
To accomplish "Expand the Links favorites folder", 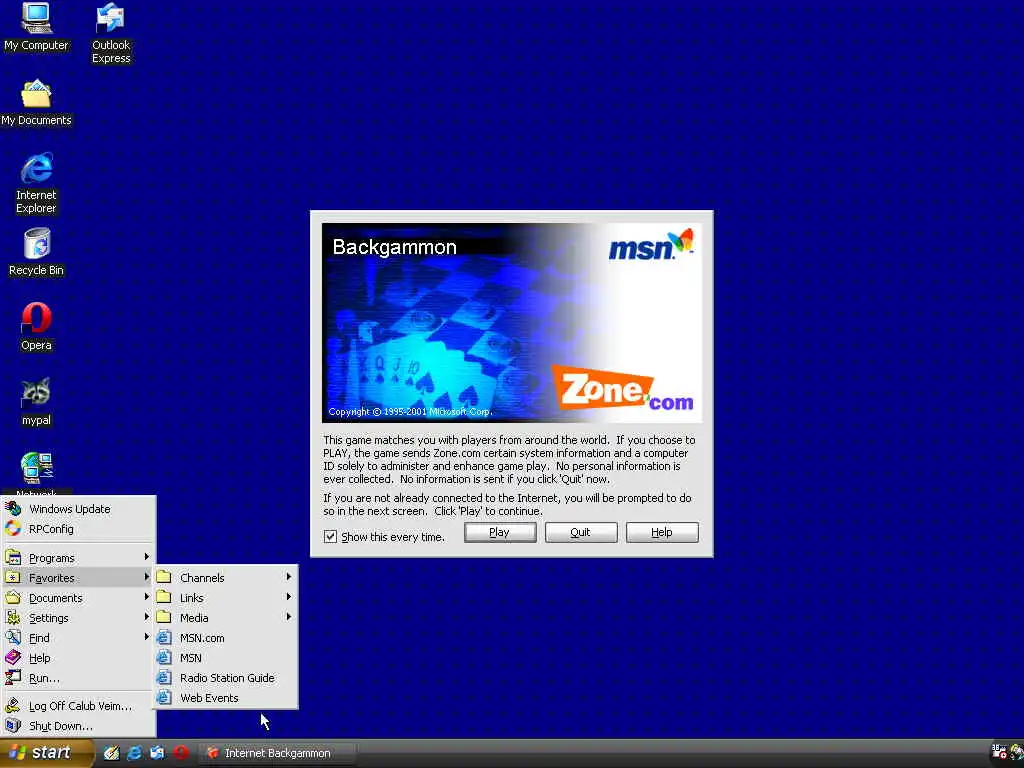I will [x=226, y=598].
